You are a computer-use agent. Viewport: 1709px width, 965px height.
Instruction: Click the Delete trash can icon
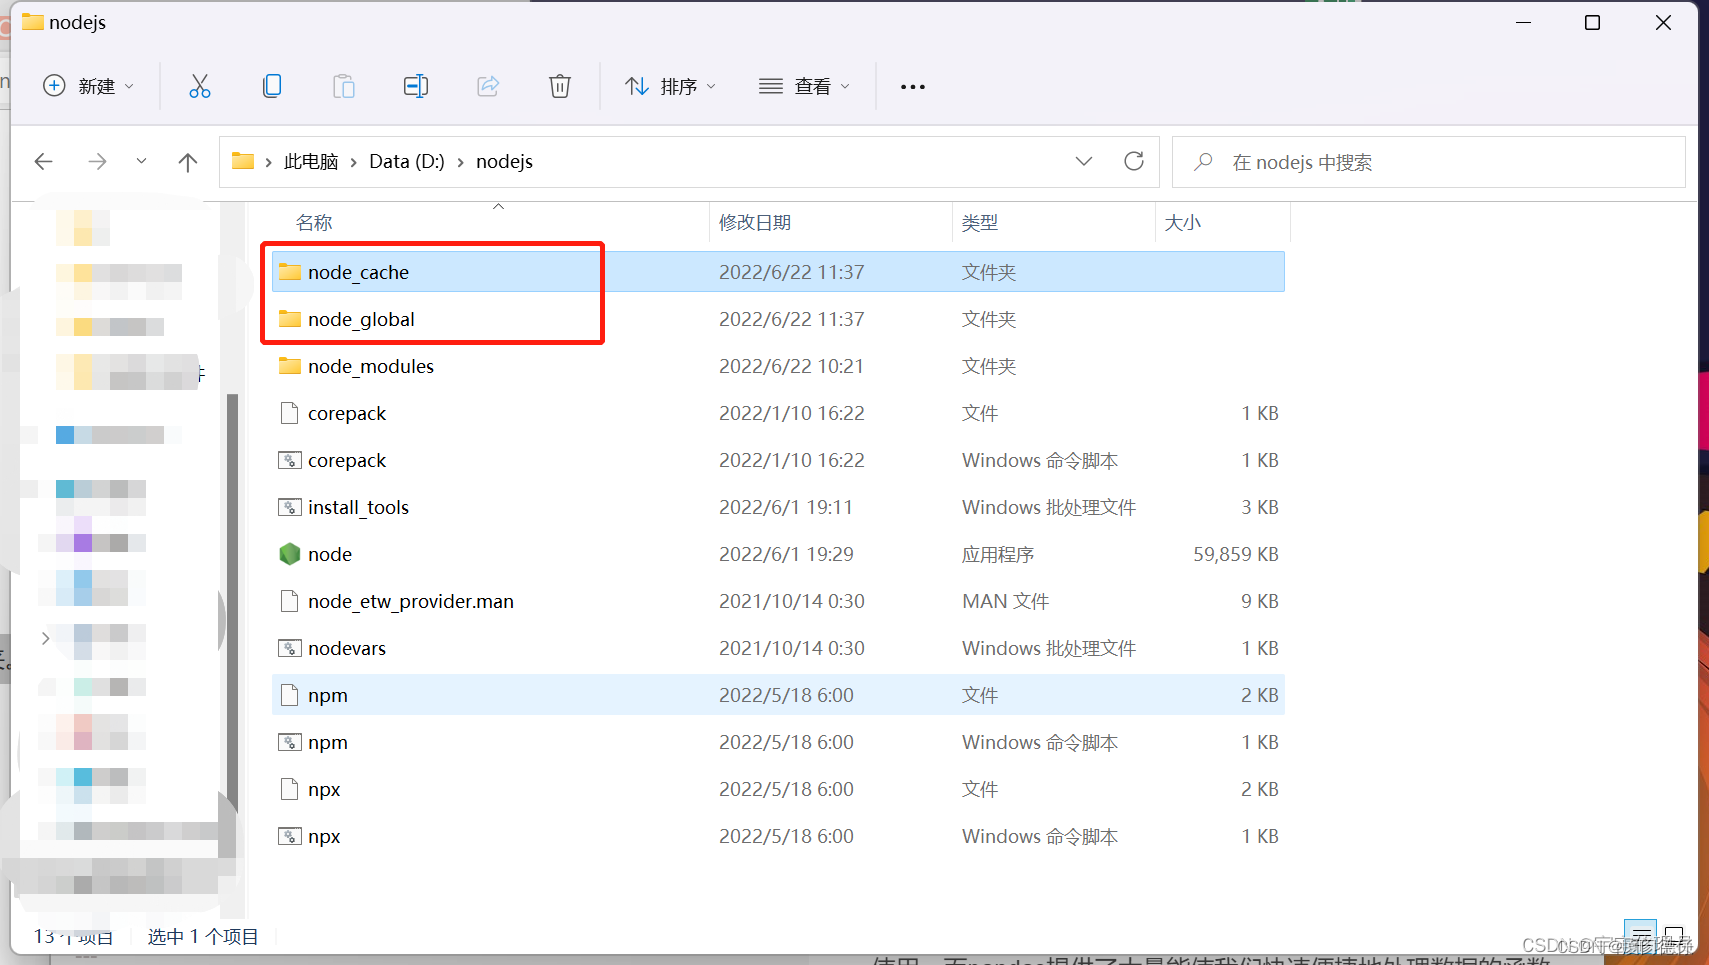pyautogui.click(x=560, y=86)
